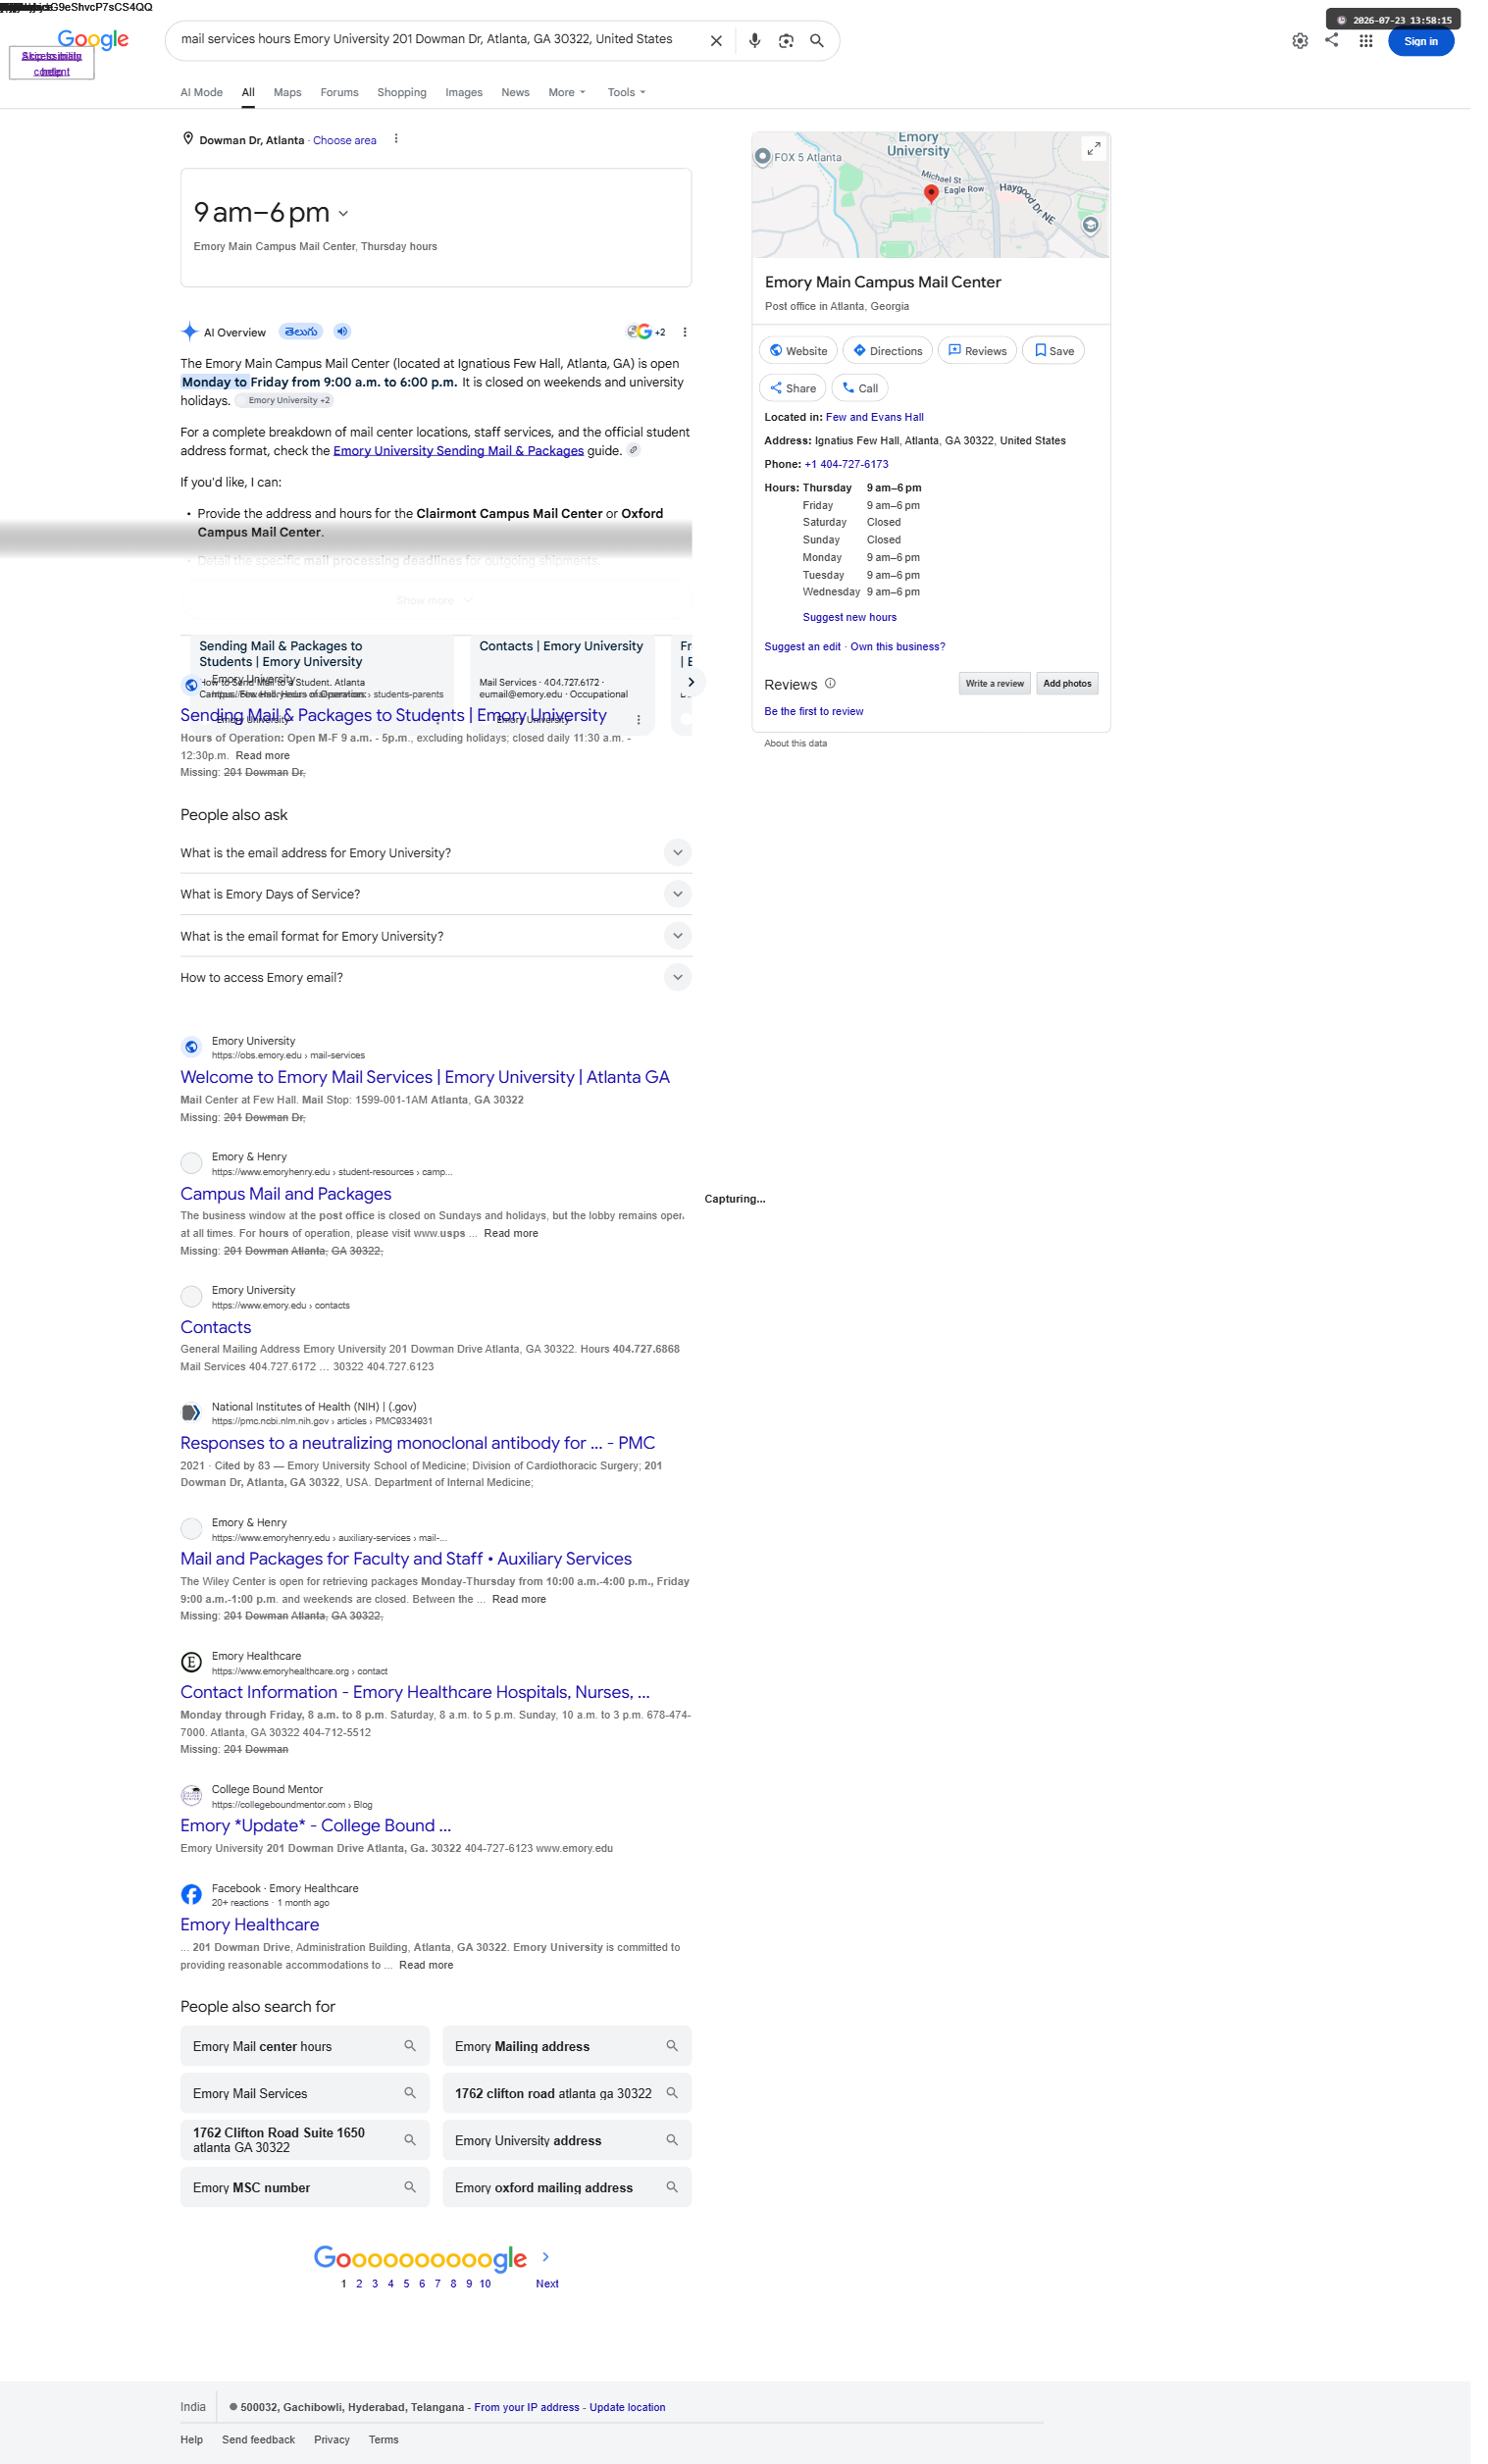Save the Emory Main Campus Mail Center place
The height and width of the screenshot is (2464, 1488).
pyautogui.click(x=1053, y=351)
